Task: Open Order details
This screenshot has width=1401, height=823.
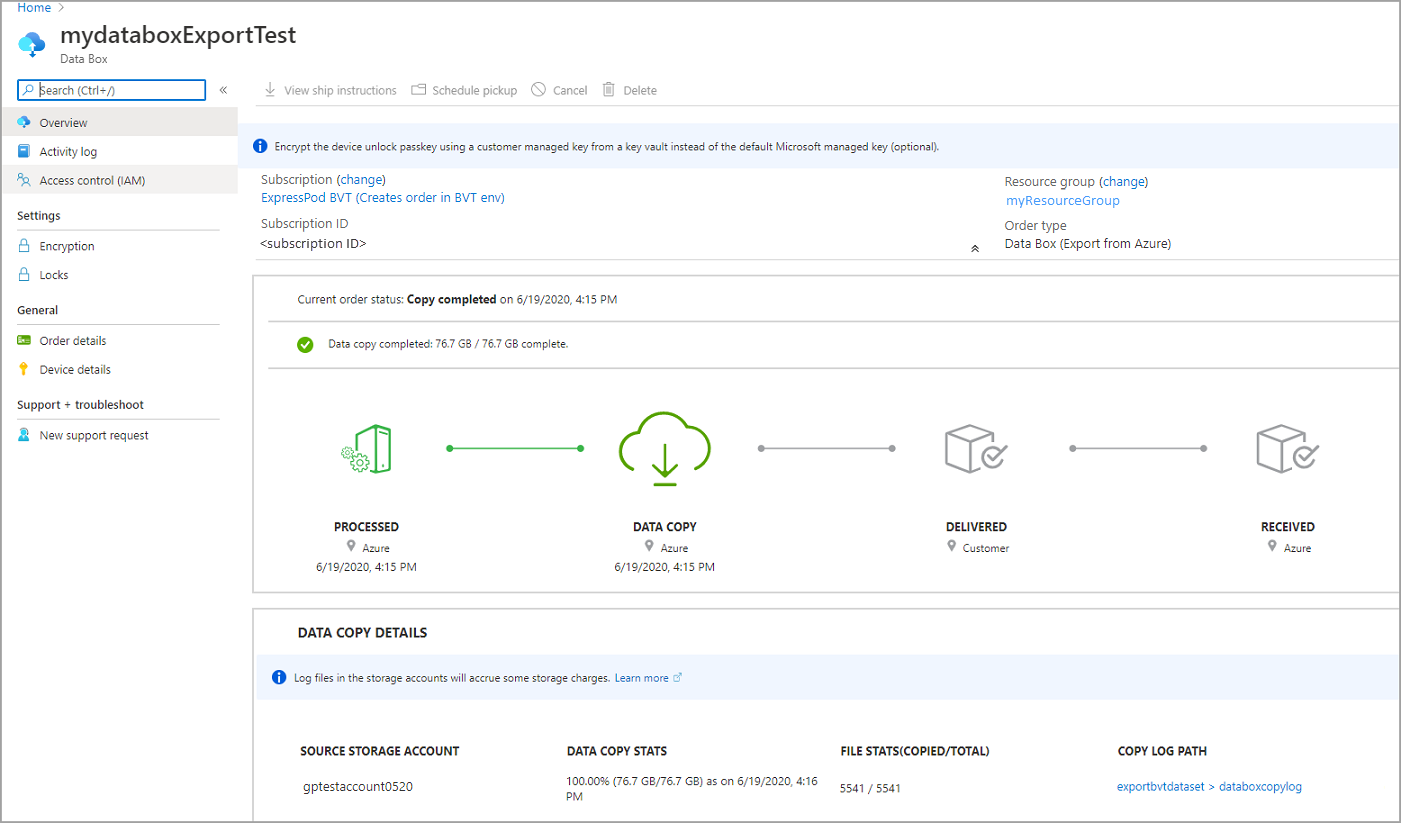Action: click(x=72, y=340)
